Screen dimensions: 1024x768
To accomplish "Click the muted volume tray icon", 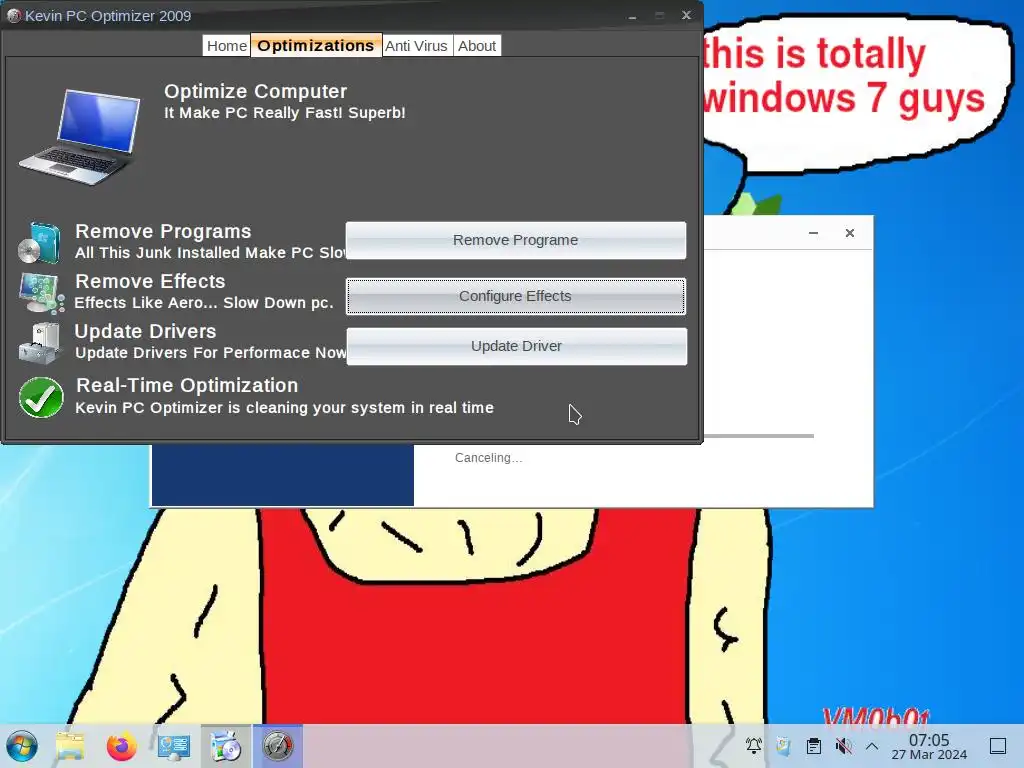I will [843, 746].
